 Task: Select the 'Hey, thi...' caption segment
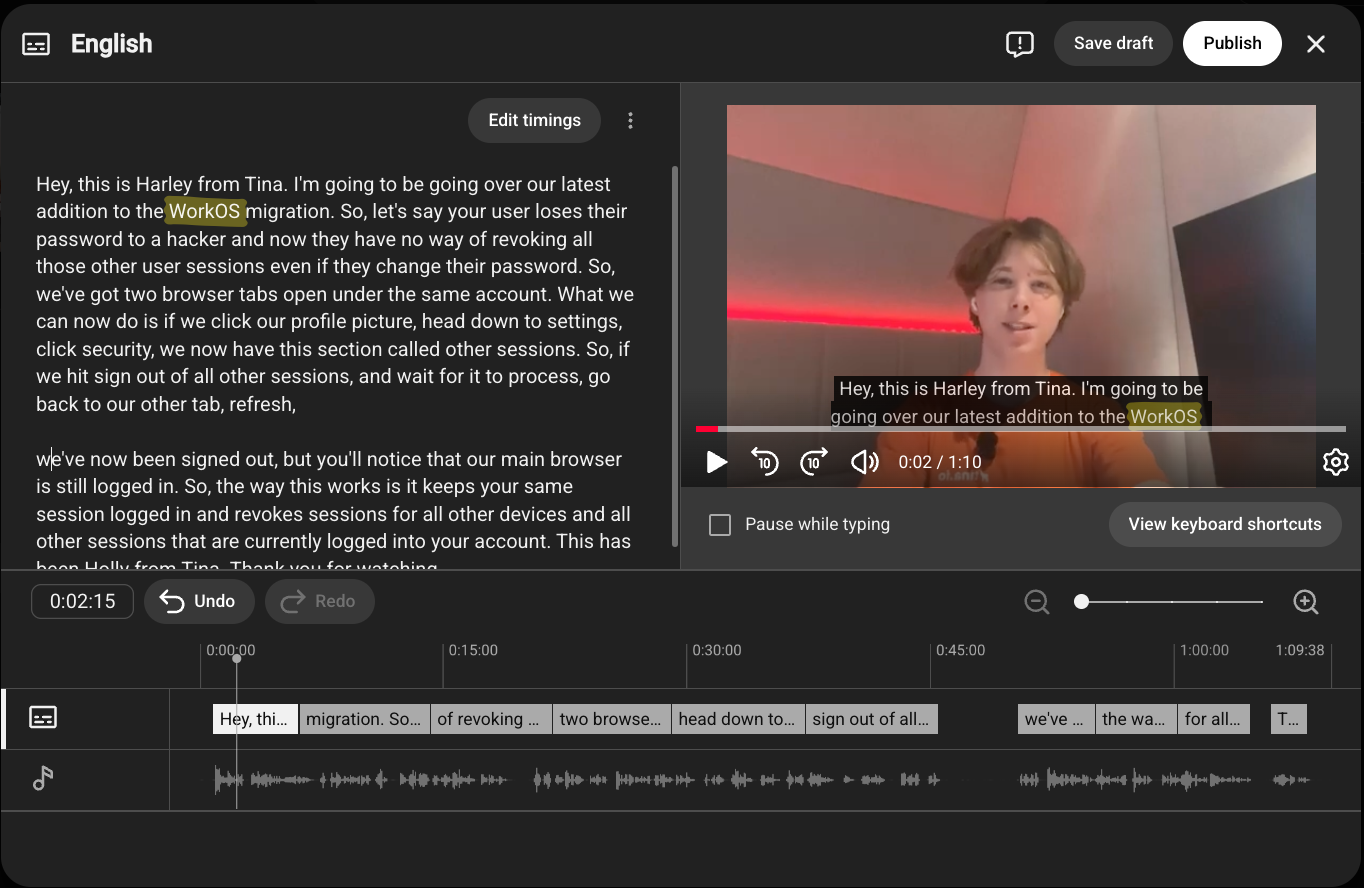click(255, 719)
